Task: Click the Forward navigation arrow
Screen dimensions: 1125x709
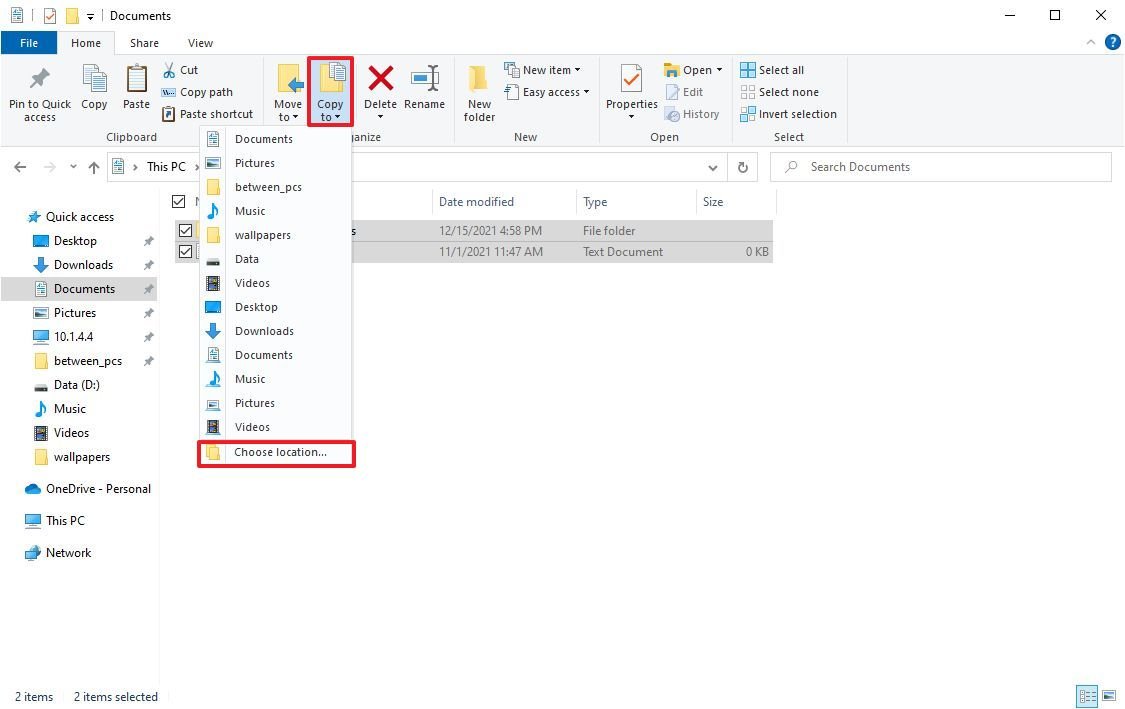Action: 50,167
